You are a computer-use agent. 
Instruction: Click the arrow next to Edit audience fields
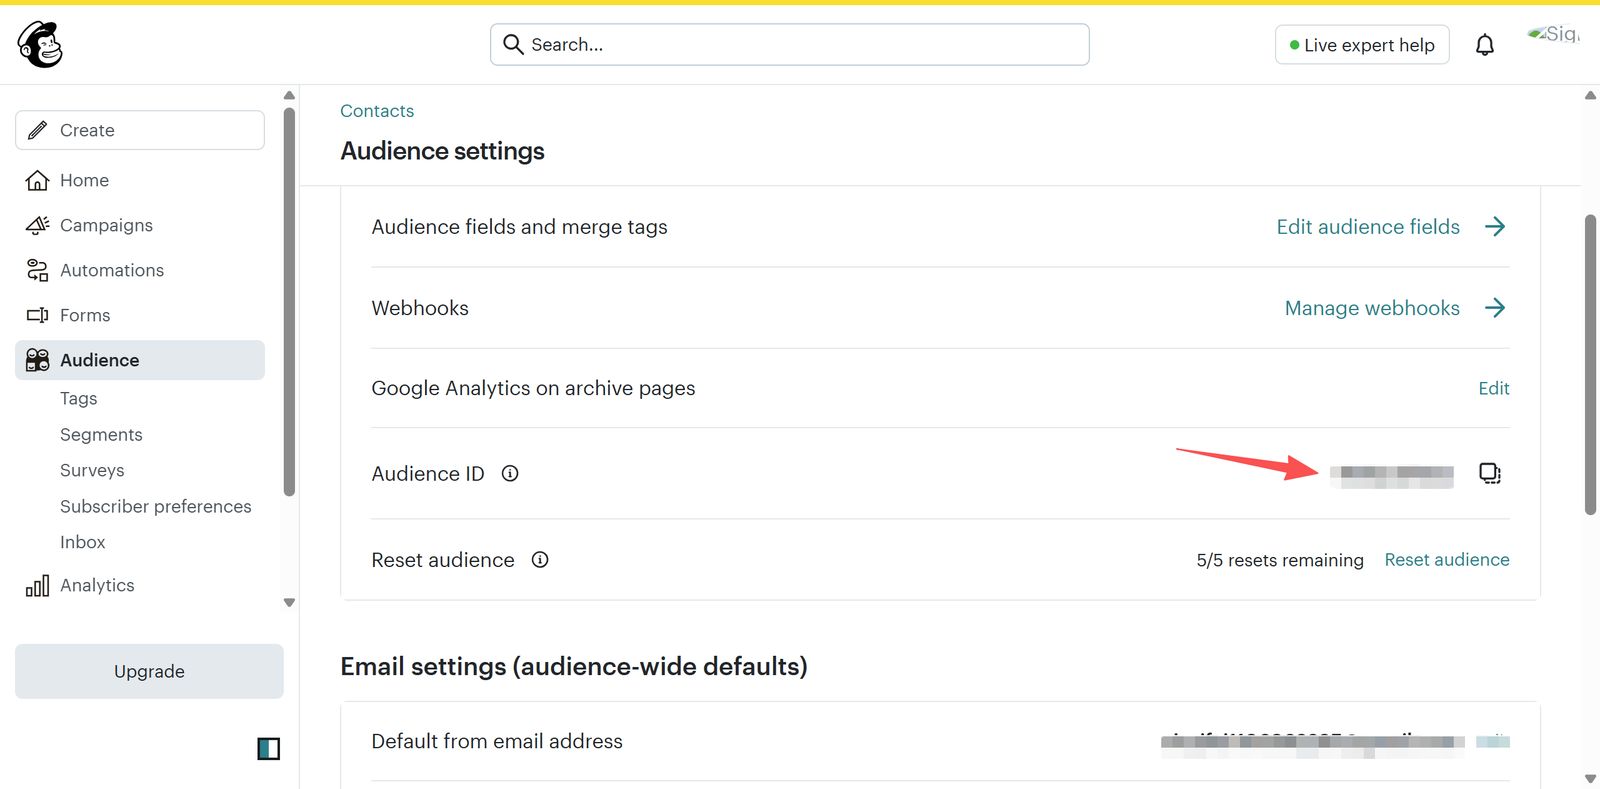[x=1495, y=227]
